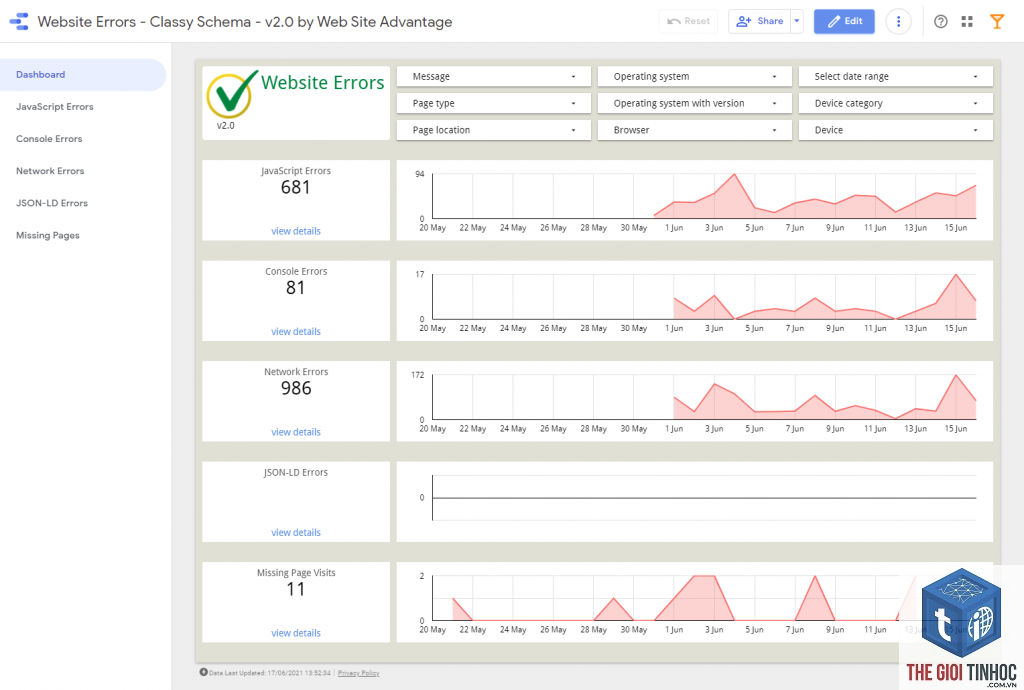View details for JavaScript Errors
Screen dimensions: 1024x690
296,231
